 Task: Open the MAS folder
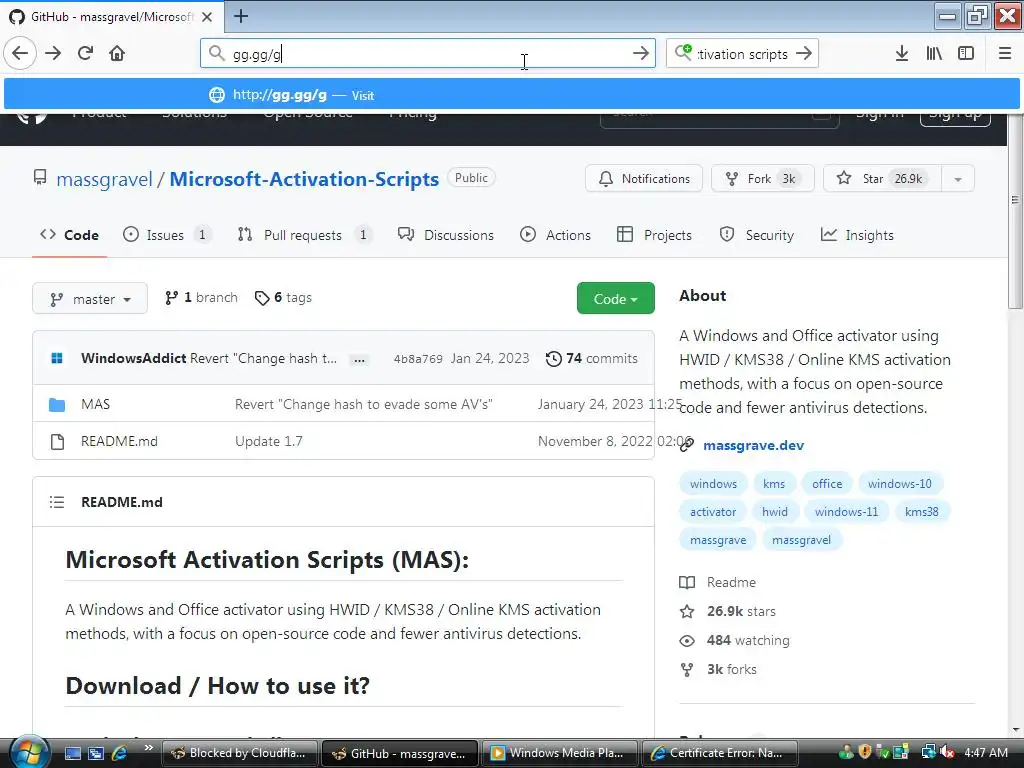point(95,404)
